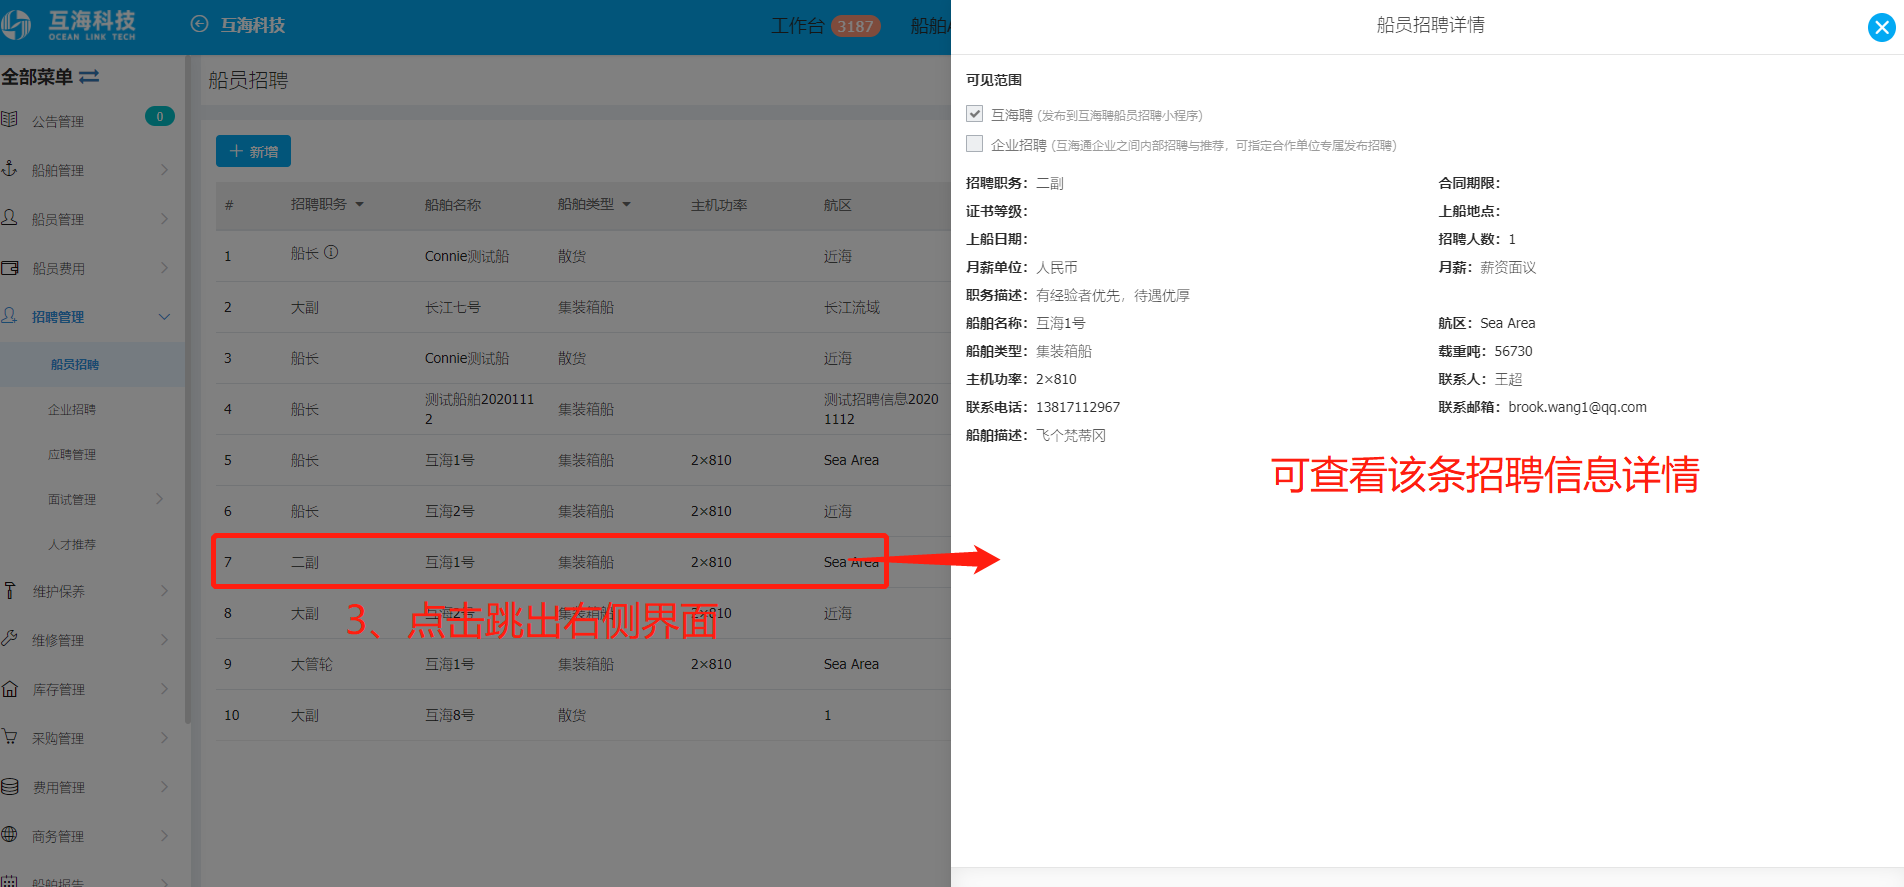Viewport: 1904px width, 887px height.
Task: Click the back arrow icon beside 互海科技
Action: coord(199,25)
